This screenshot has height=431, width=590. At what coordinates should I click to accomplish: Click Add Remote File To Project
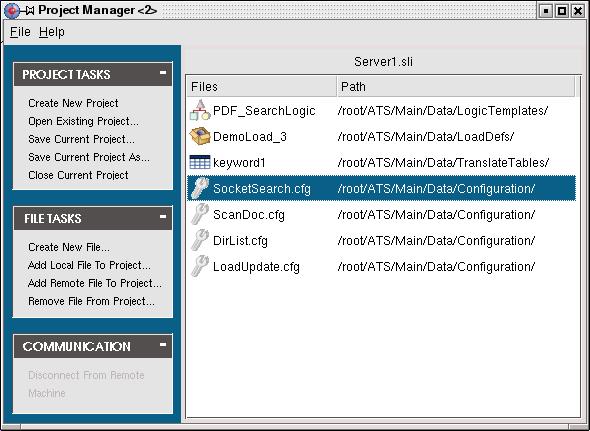point(95,283)
